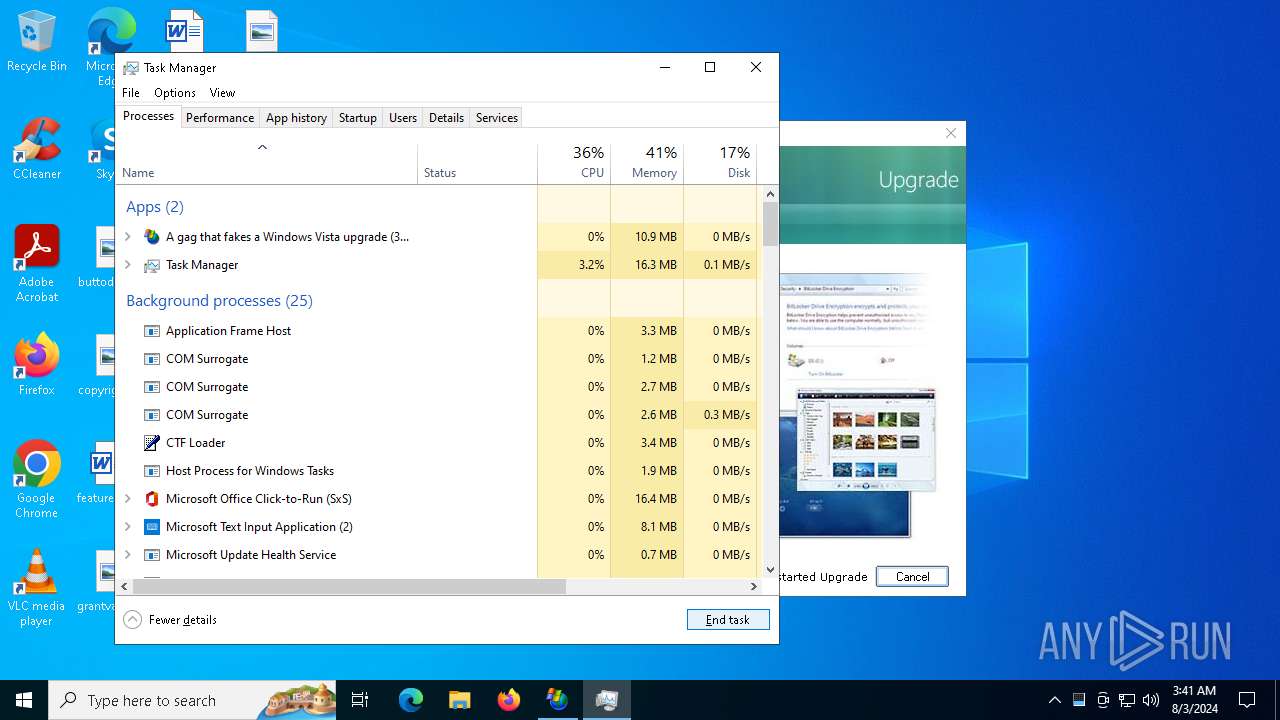Switch to the Users tab
Screen dimensions: 1280x720
(x=403, y=117)
